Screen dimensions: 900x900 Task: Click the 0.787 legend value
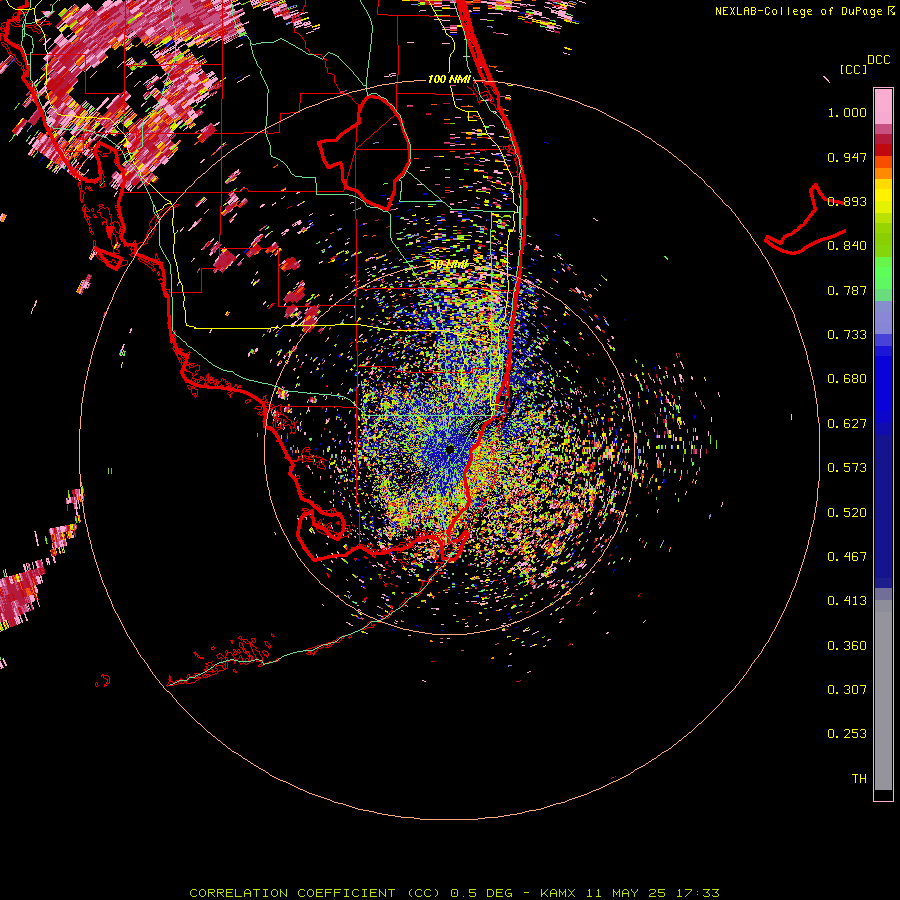coord(847,290)
